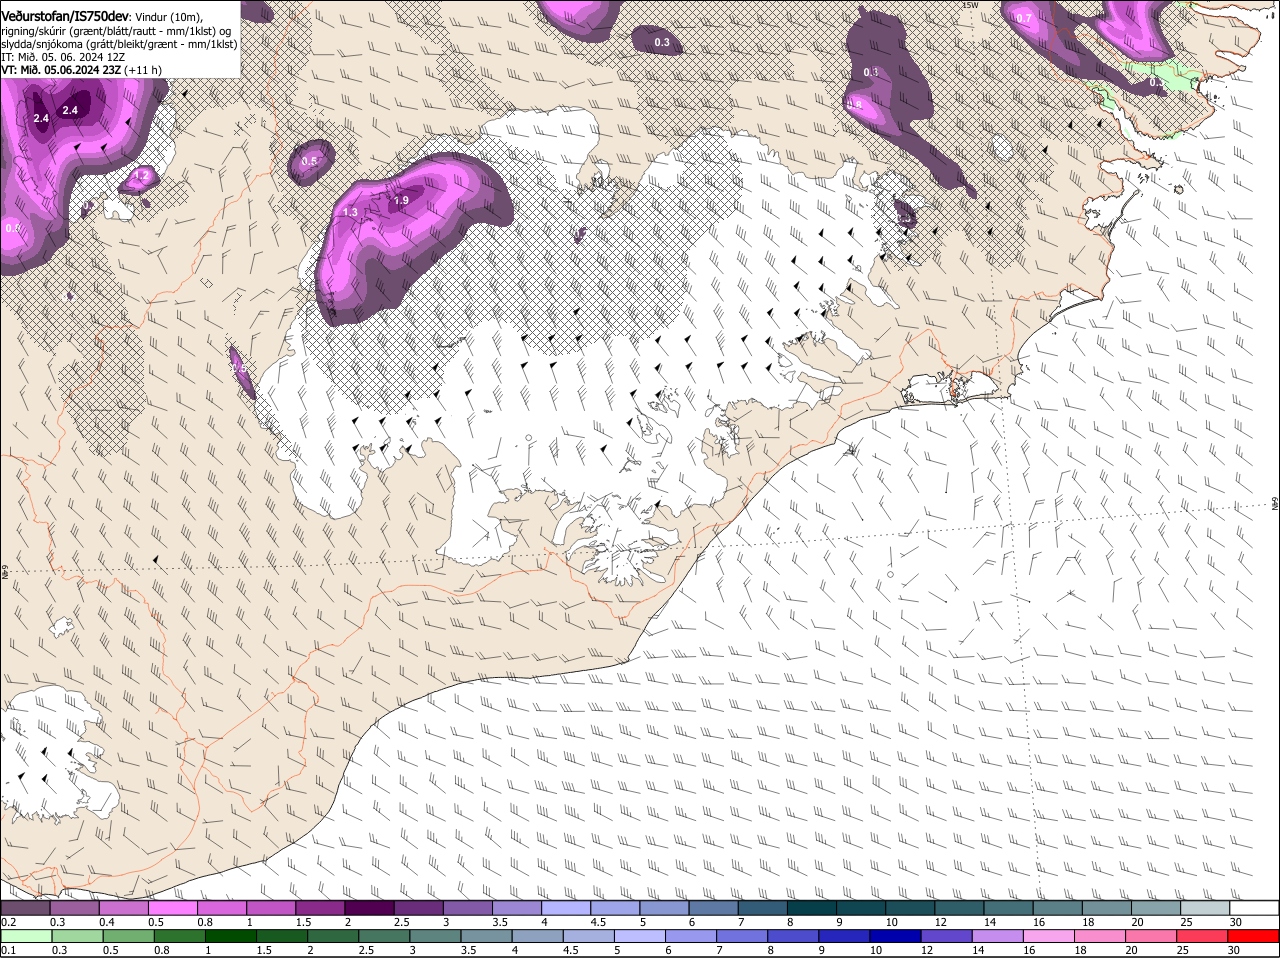Viewport: 1280px width, 958px height.
Task: Pick the dark blue lower swatch between 10 and 12
Action: point(895,936)
